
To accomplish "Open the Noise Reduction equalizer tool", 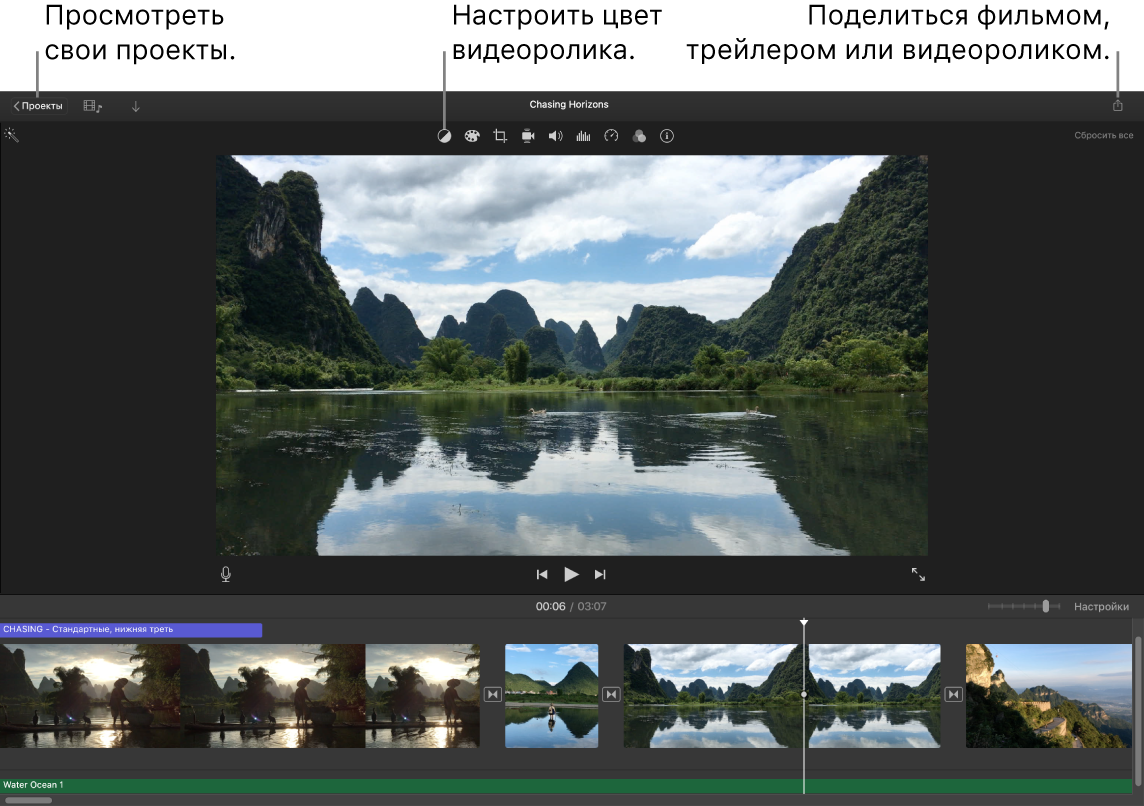I will (584, 136).
